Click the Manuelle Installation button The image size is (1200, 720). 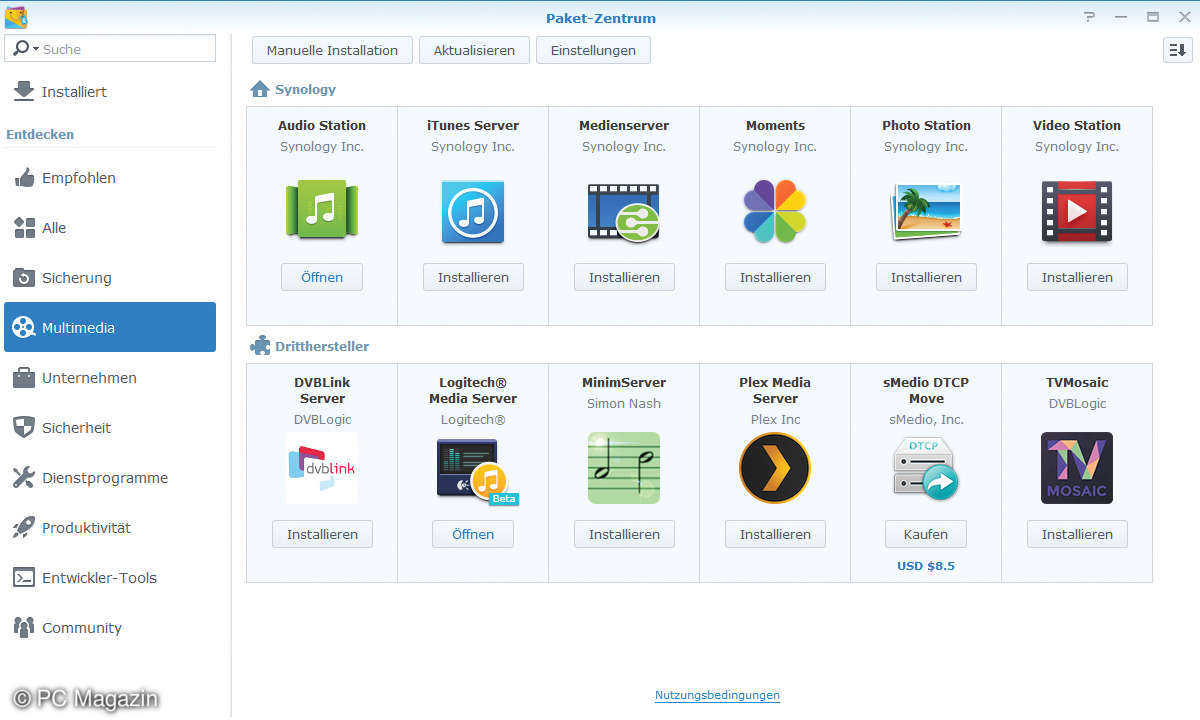tap(332, 50)
